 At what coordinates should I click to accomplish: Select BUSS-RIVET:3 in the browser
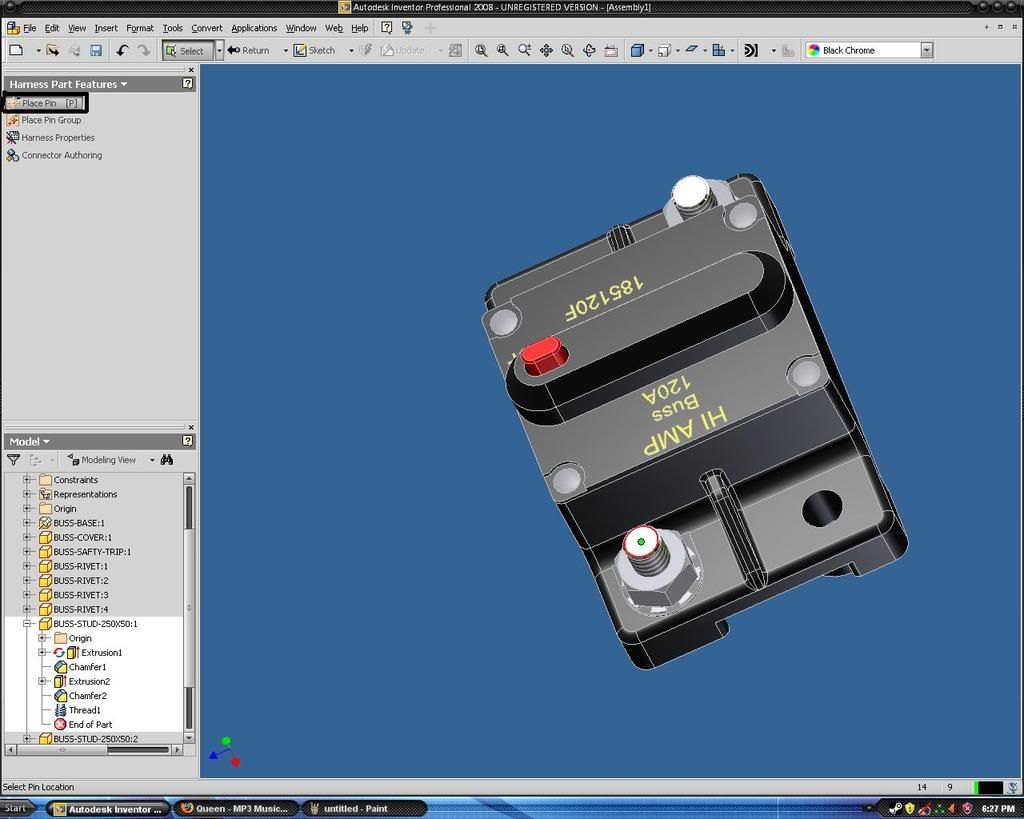pos(81,595)
